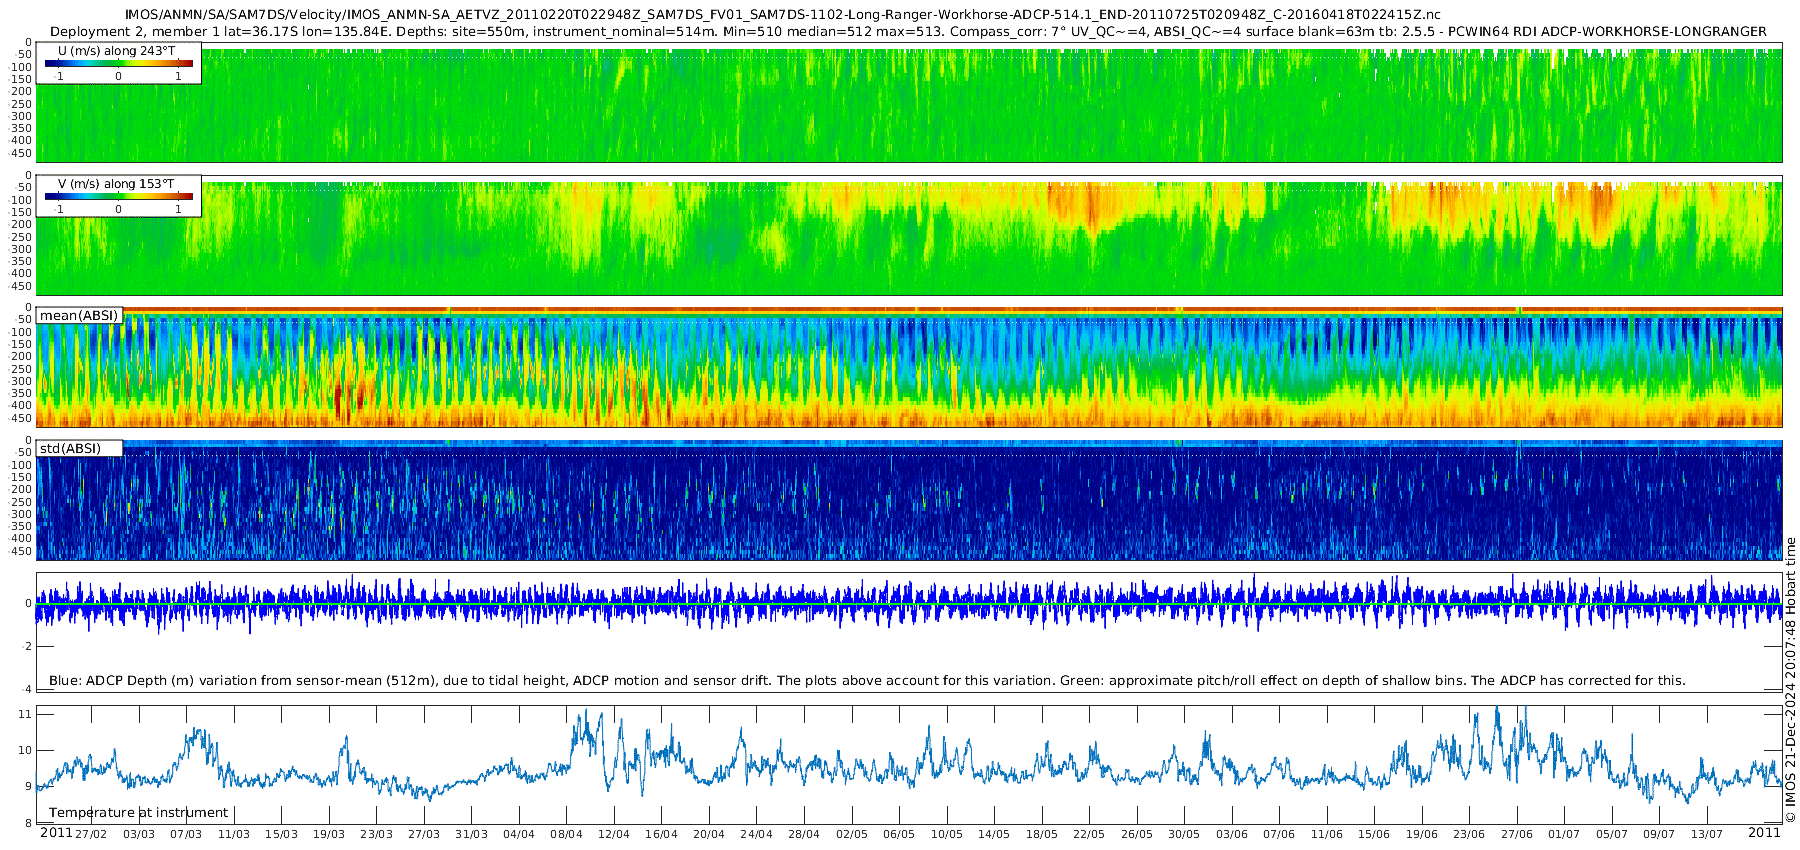
Task: Click the 2011 year label at bottom left
Action: coord(56,833)
